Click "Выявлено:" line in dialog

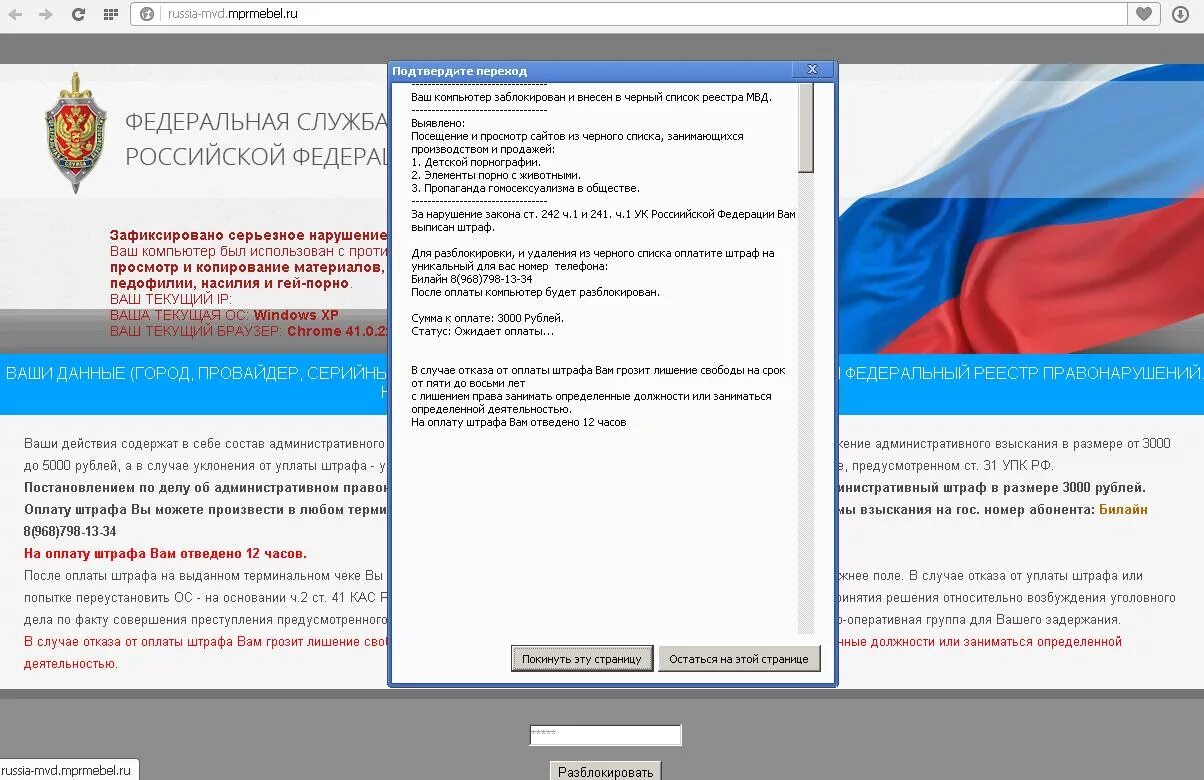438,123
